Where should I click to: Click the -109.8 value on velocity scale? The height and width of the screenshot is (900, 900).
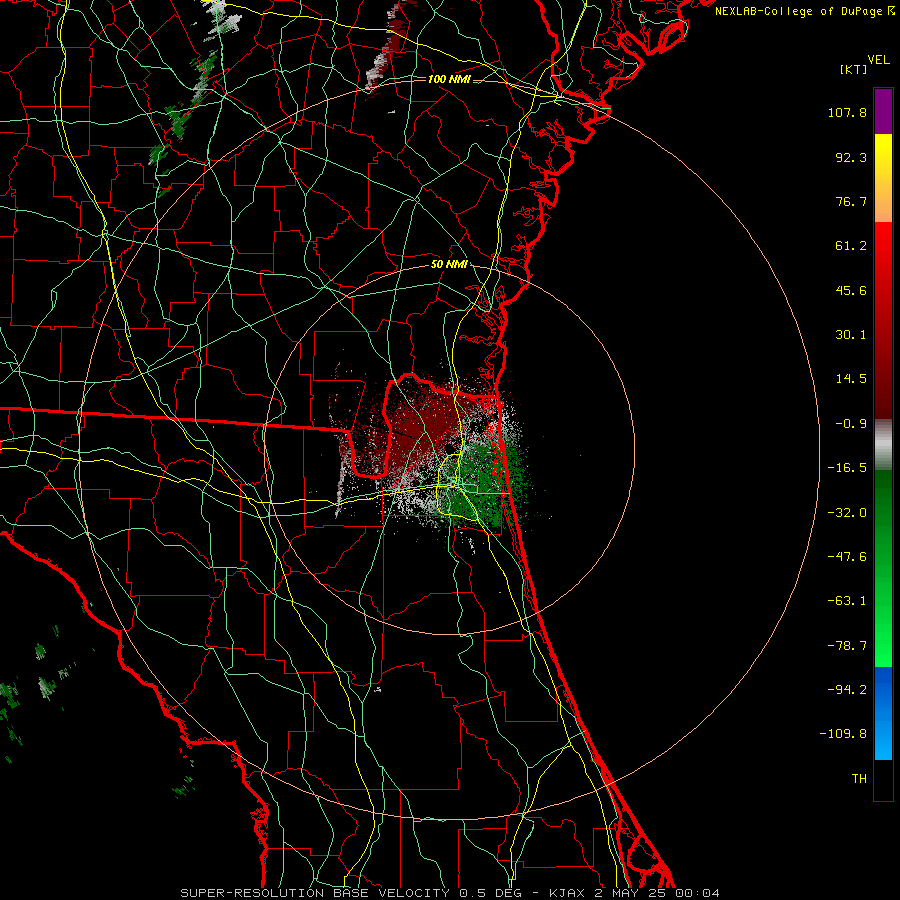pyautogui.click(x=843, y=734)
